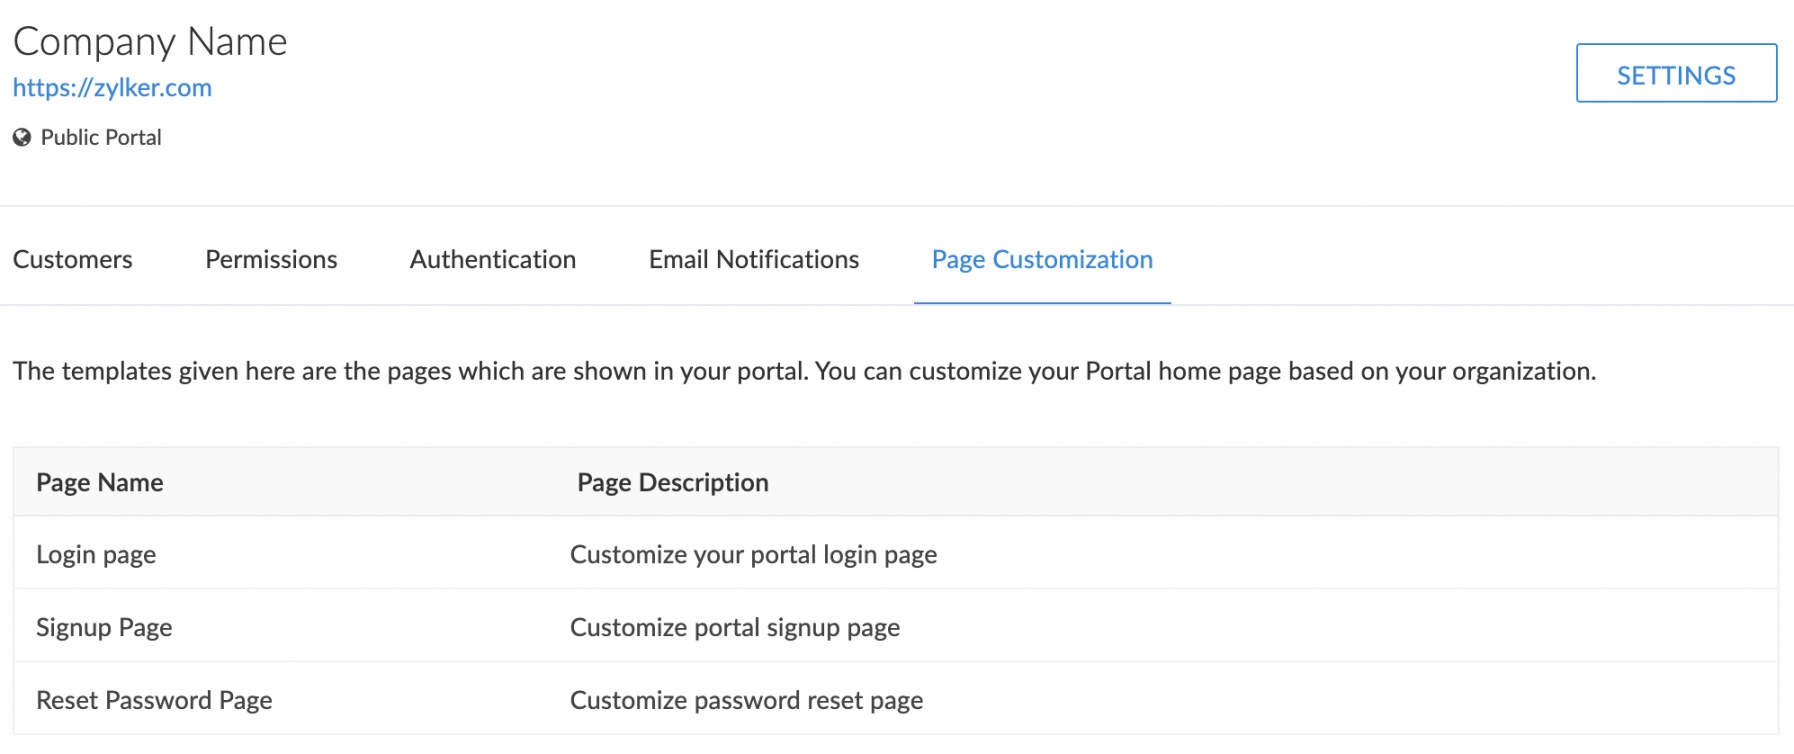Viewport: 1794px width, 754px height.
Task: Click the globe icon beside Public Portal
Action: point(22,137)
